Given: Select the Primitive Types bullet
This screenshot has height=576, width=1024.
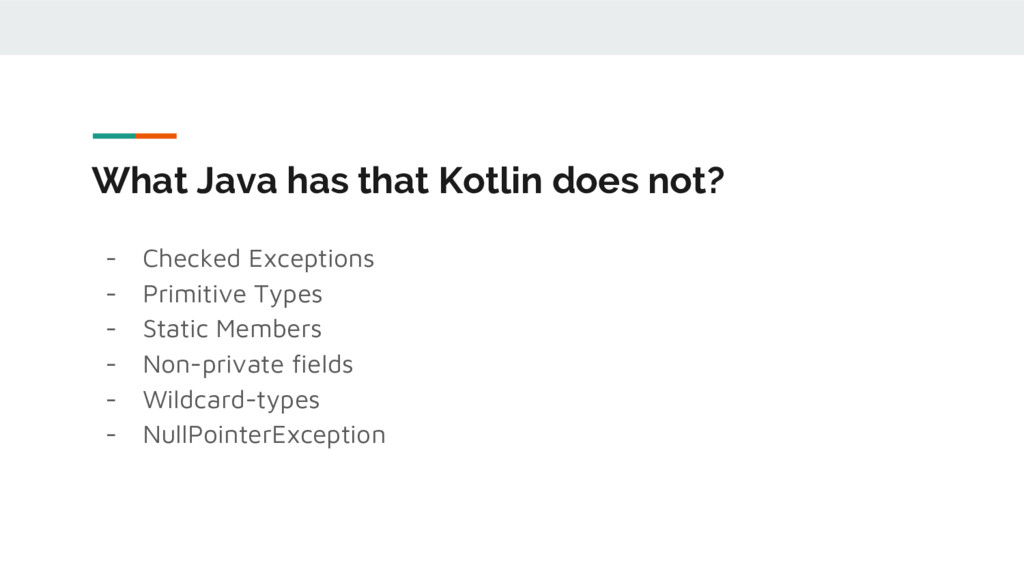Looking at the screenshot, I should 232,295.
